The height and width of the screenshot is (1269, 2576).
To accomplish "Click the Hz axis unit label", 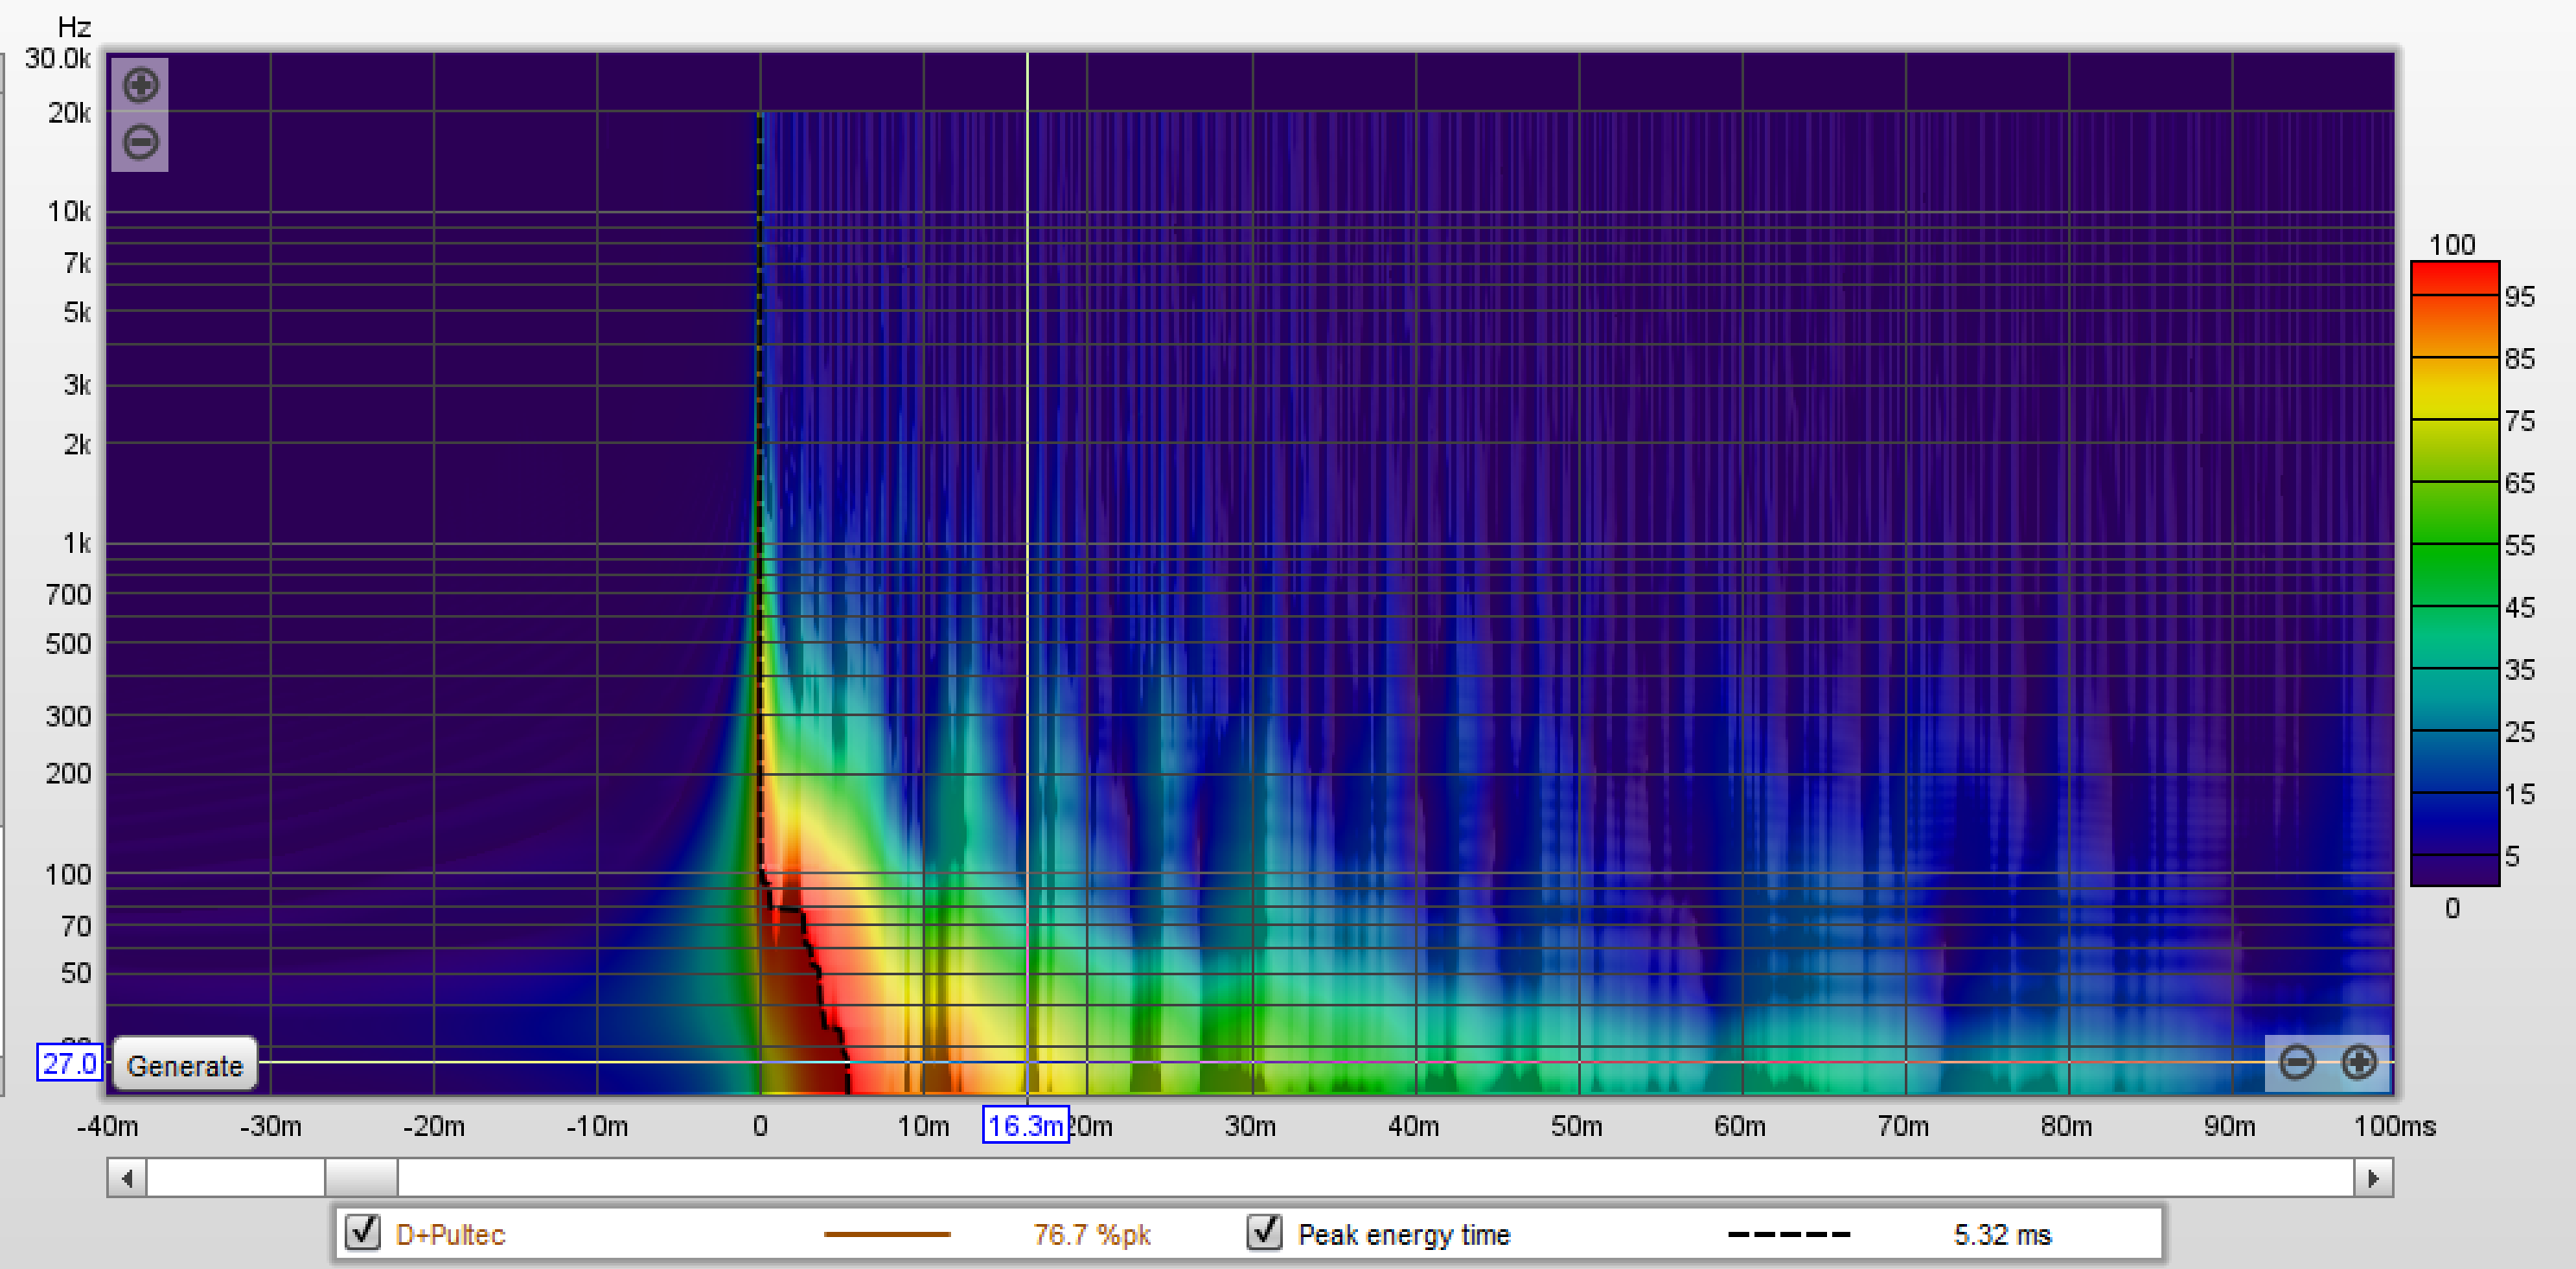I will click(x=74, y=27).
